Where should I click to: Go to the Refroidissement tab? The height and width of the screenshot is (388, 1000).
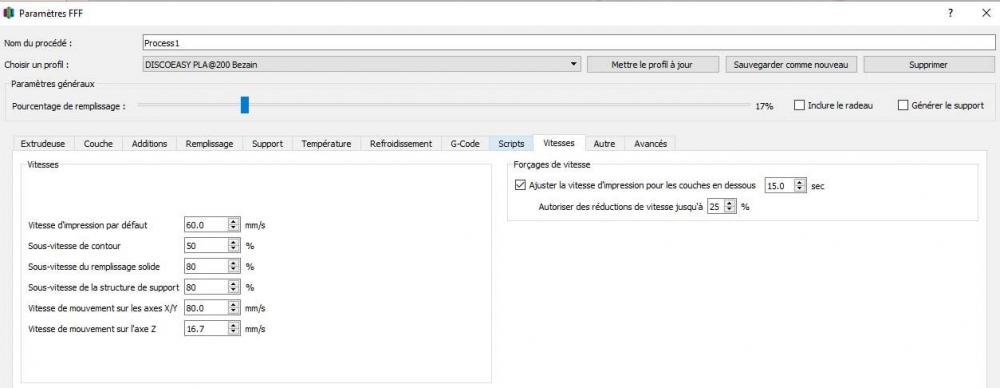click(401, 144)
